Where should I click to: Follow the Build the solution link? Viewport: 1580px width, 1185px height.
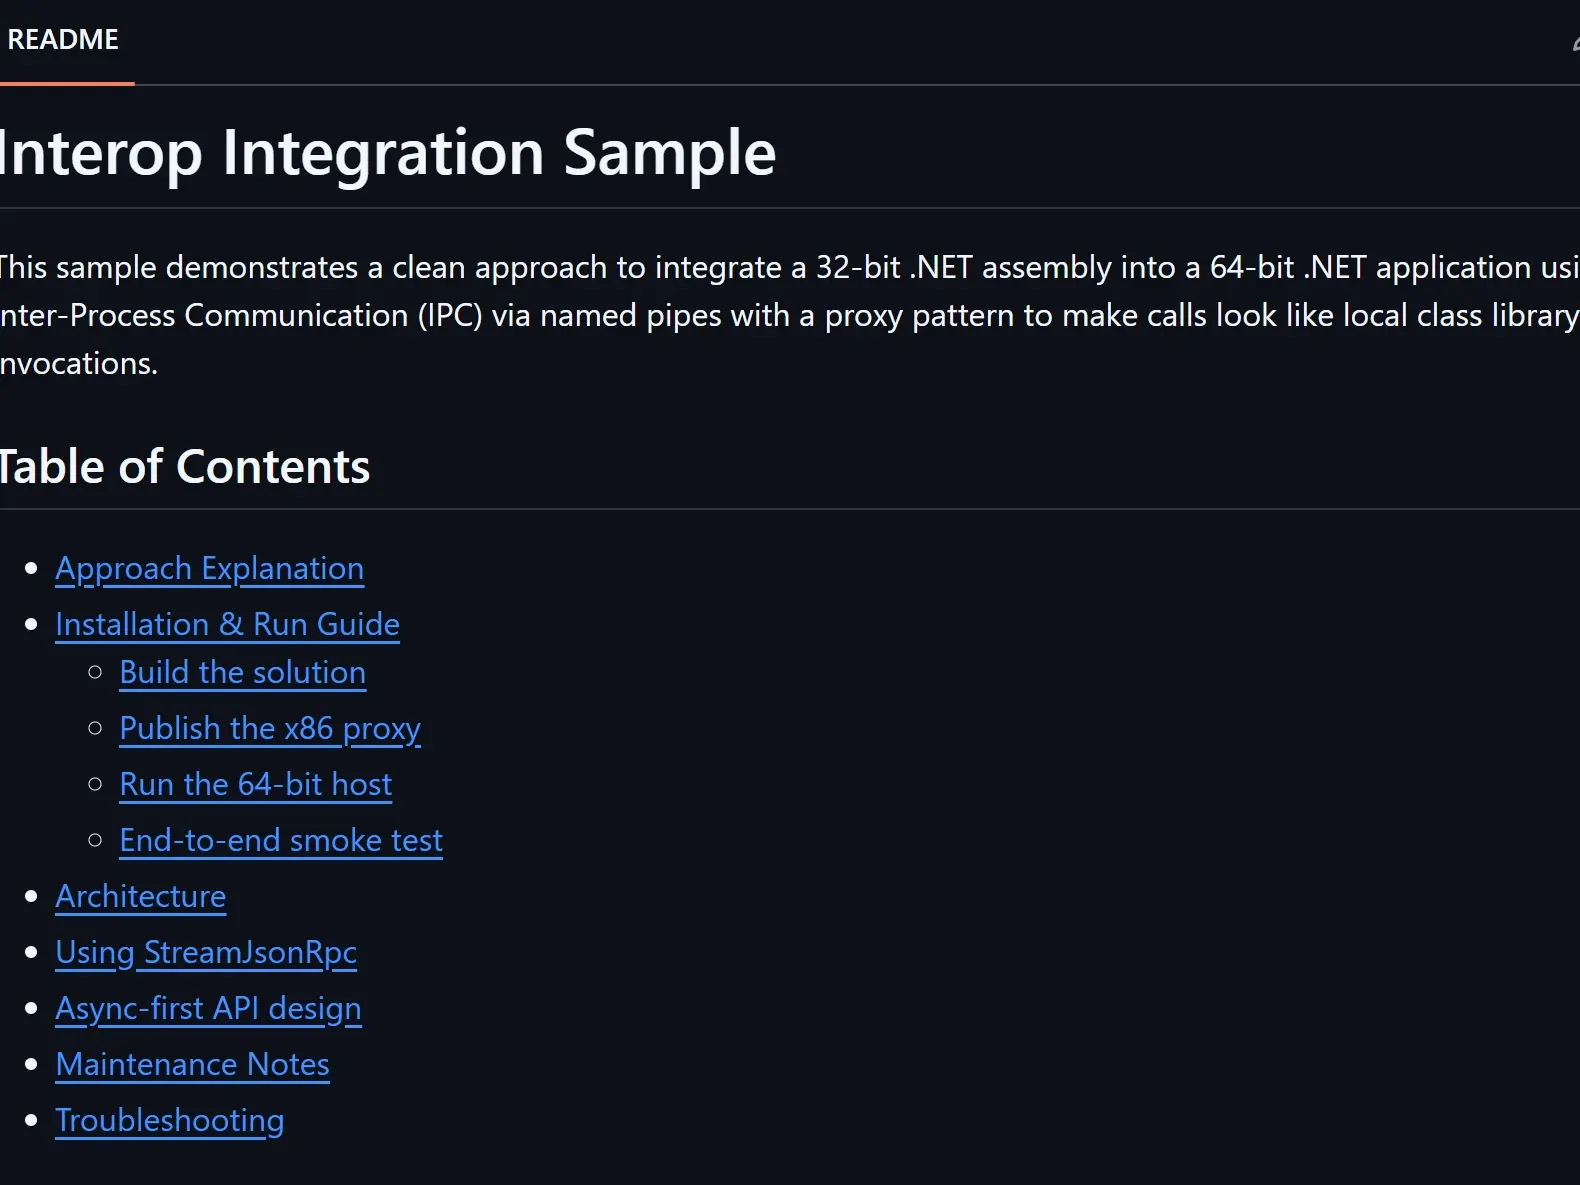click(x=242, y=672)
